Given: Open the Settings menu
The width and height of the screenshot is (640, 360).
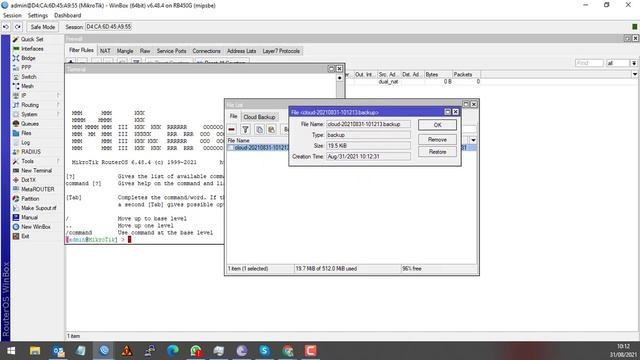Looking at the screenshot, I should [38, 16].
